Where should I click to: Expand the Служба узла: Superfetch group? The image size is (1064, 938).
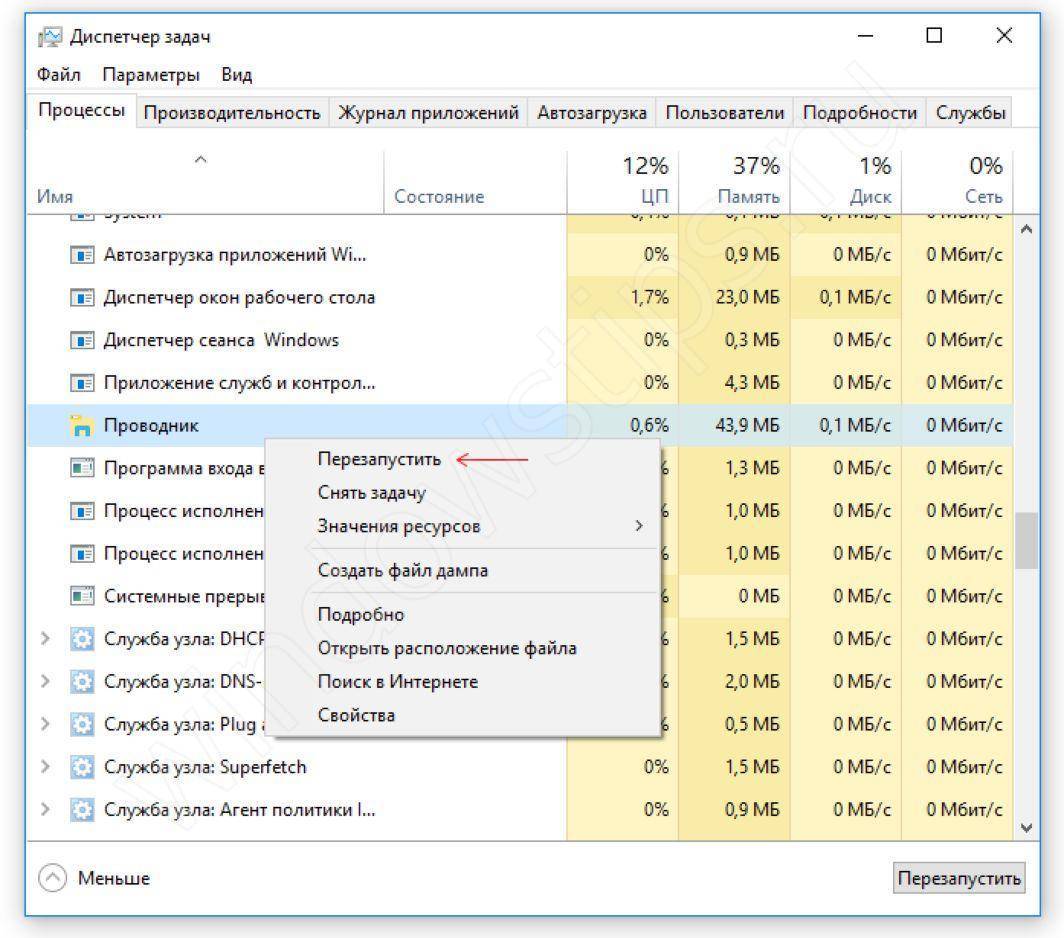45,767
